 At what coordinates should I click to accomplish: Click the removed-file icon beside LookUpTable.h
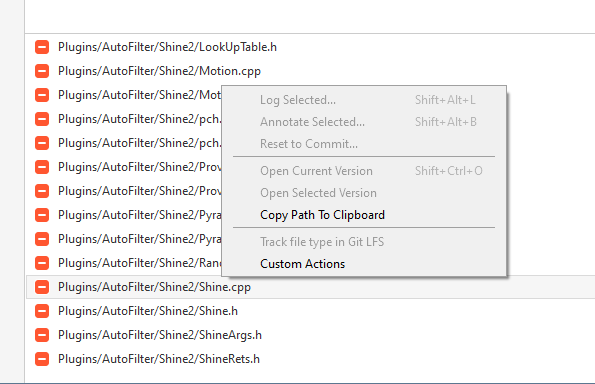(x=42, y=47)
